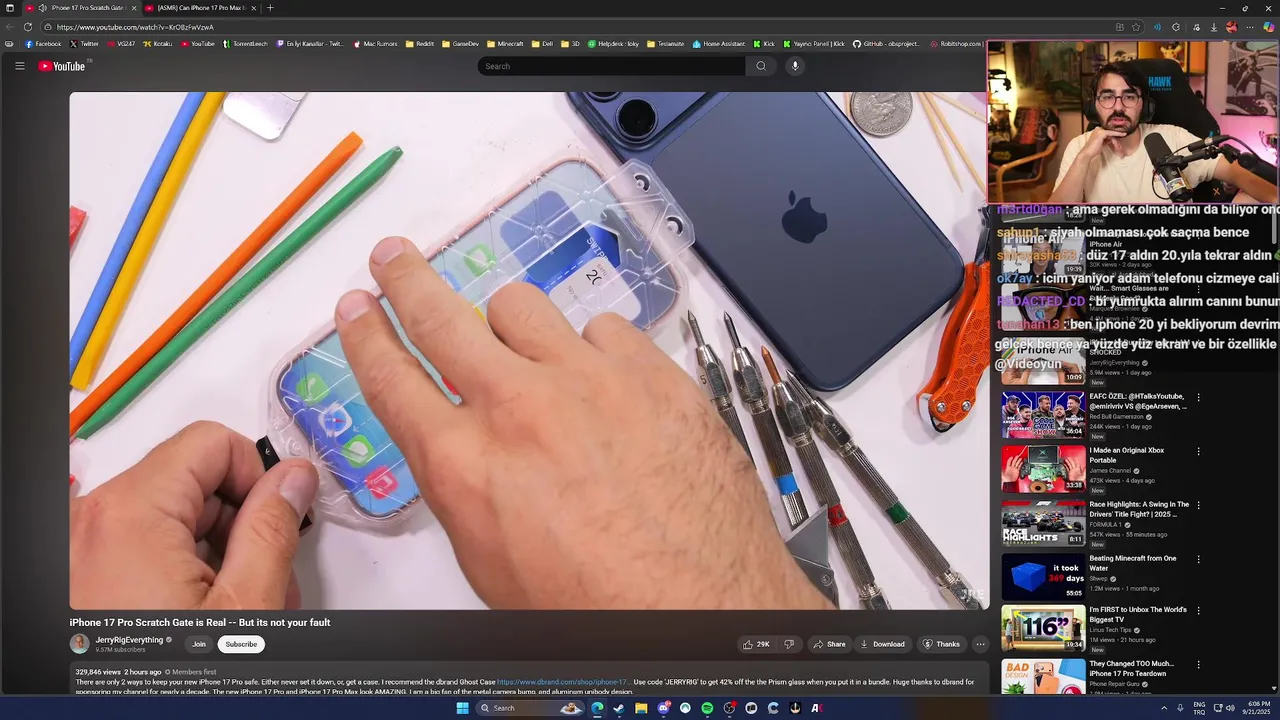
Task: Click the Windows taskbar search box
Action: (530, 708)
